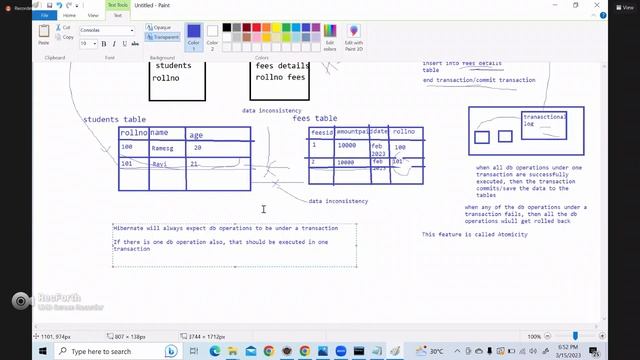Click the Undo arrow icon
The height and width of the screenshot is (360, 640).
[x=60, y=5]
